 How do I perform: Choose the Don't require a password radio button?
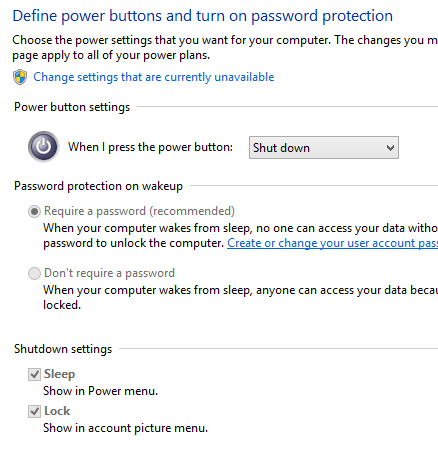click(34, 273)
